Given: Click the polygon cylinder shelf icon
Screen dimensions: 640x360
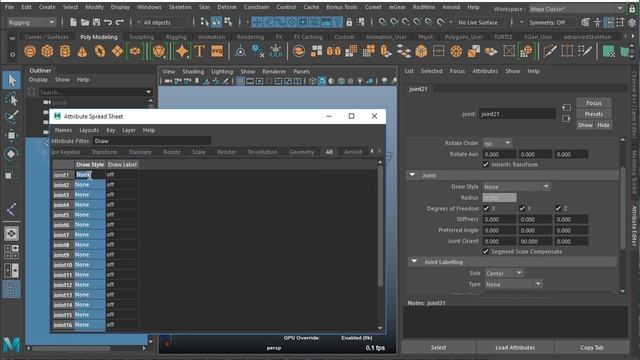Looking at the screenshot, I should pos(65,51).
